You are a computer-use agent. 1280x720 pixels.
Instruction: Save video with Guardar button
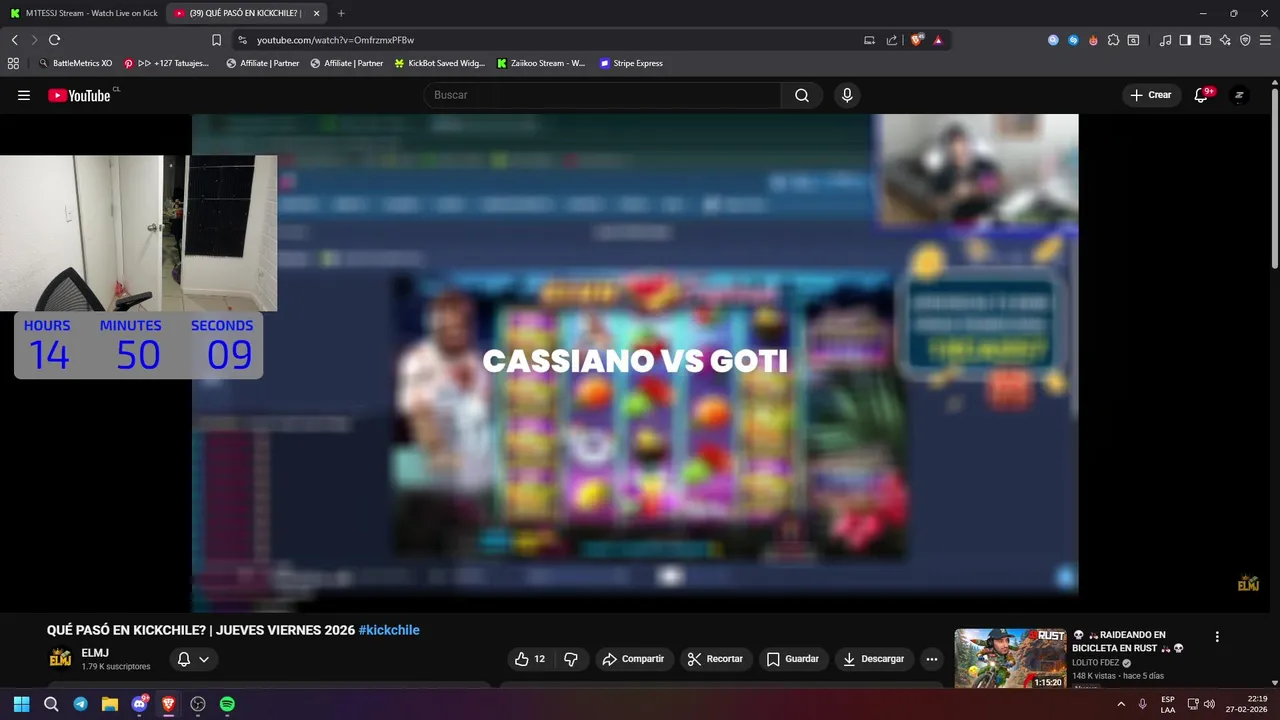(794, 659)
